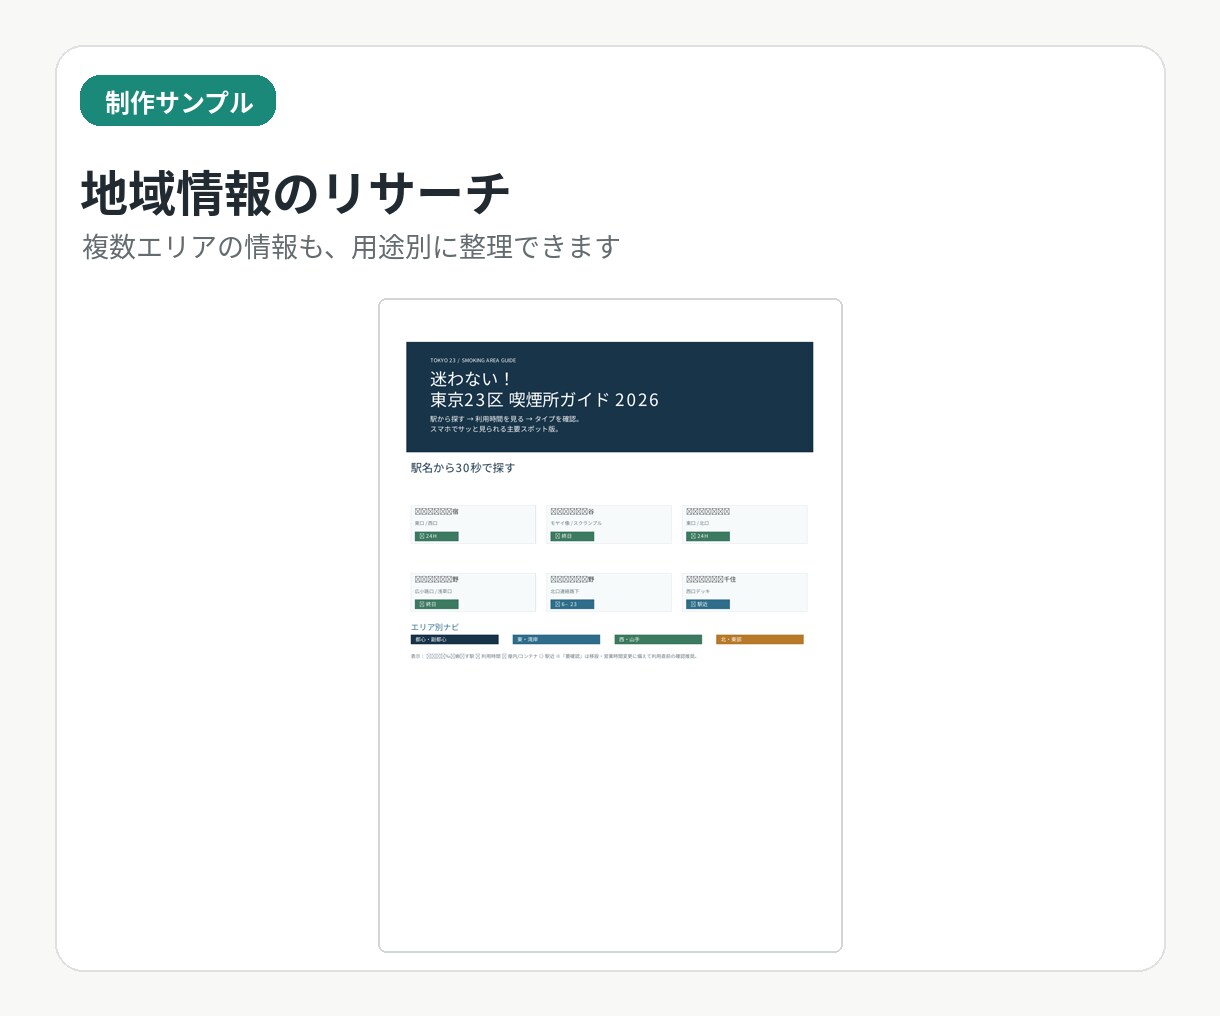Click the スマホでサッと見られる主要スポット版 tagline
Viewport: 1220px width, 1016px height.
495,429
